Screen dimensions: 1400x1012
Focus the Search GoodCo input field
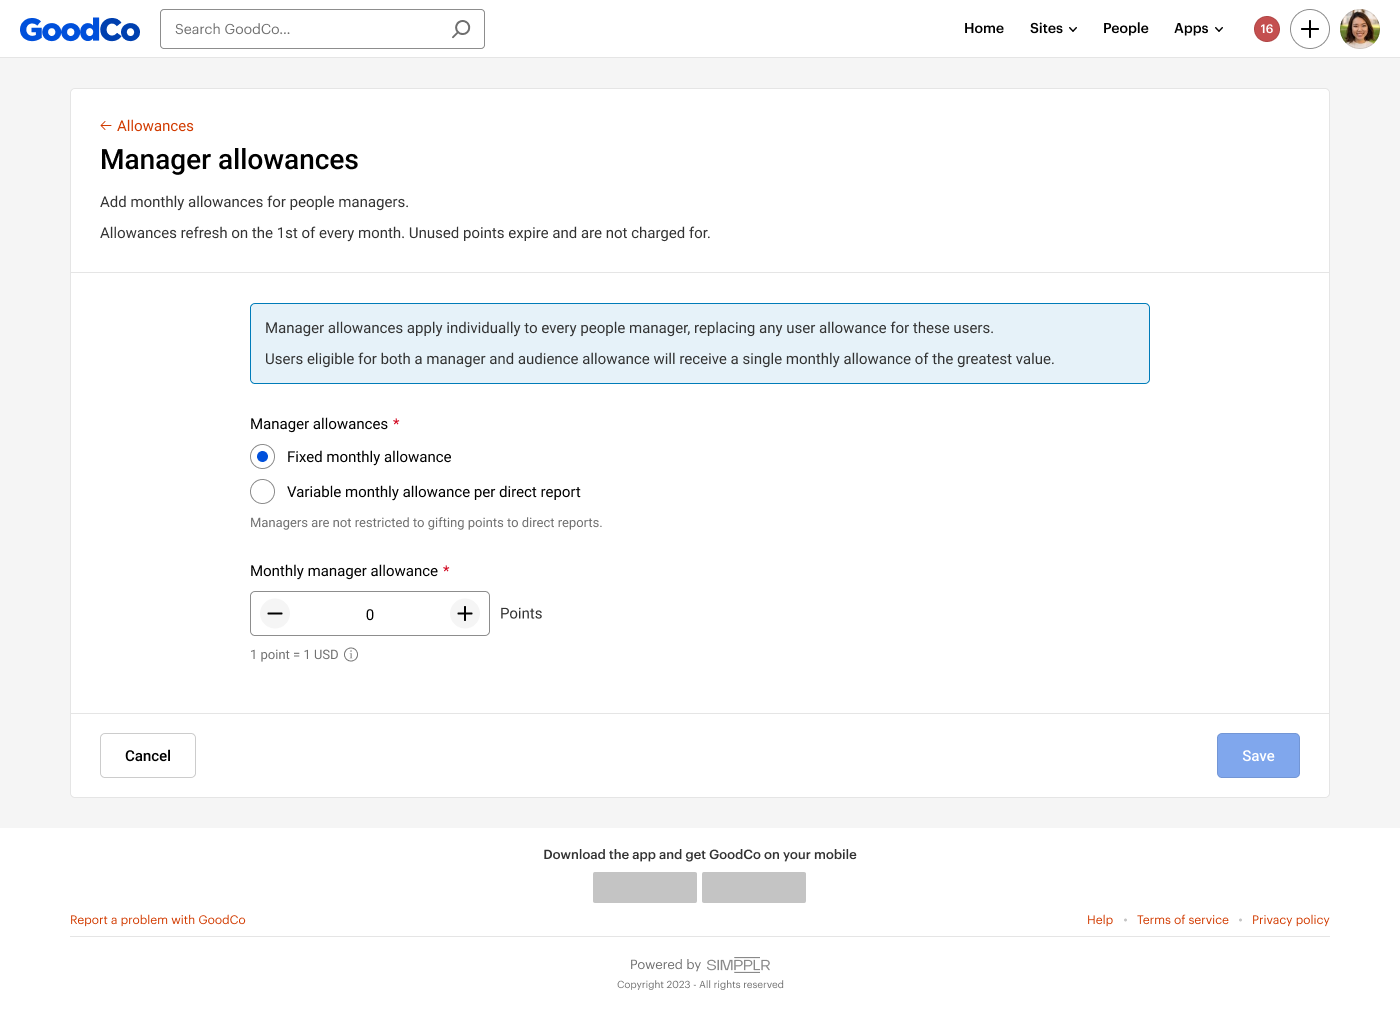point(305,29)
